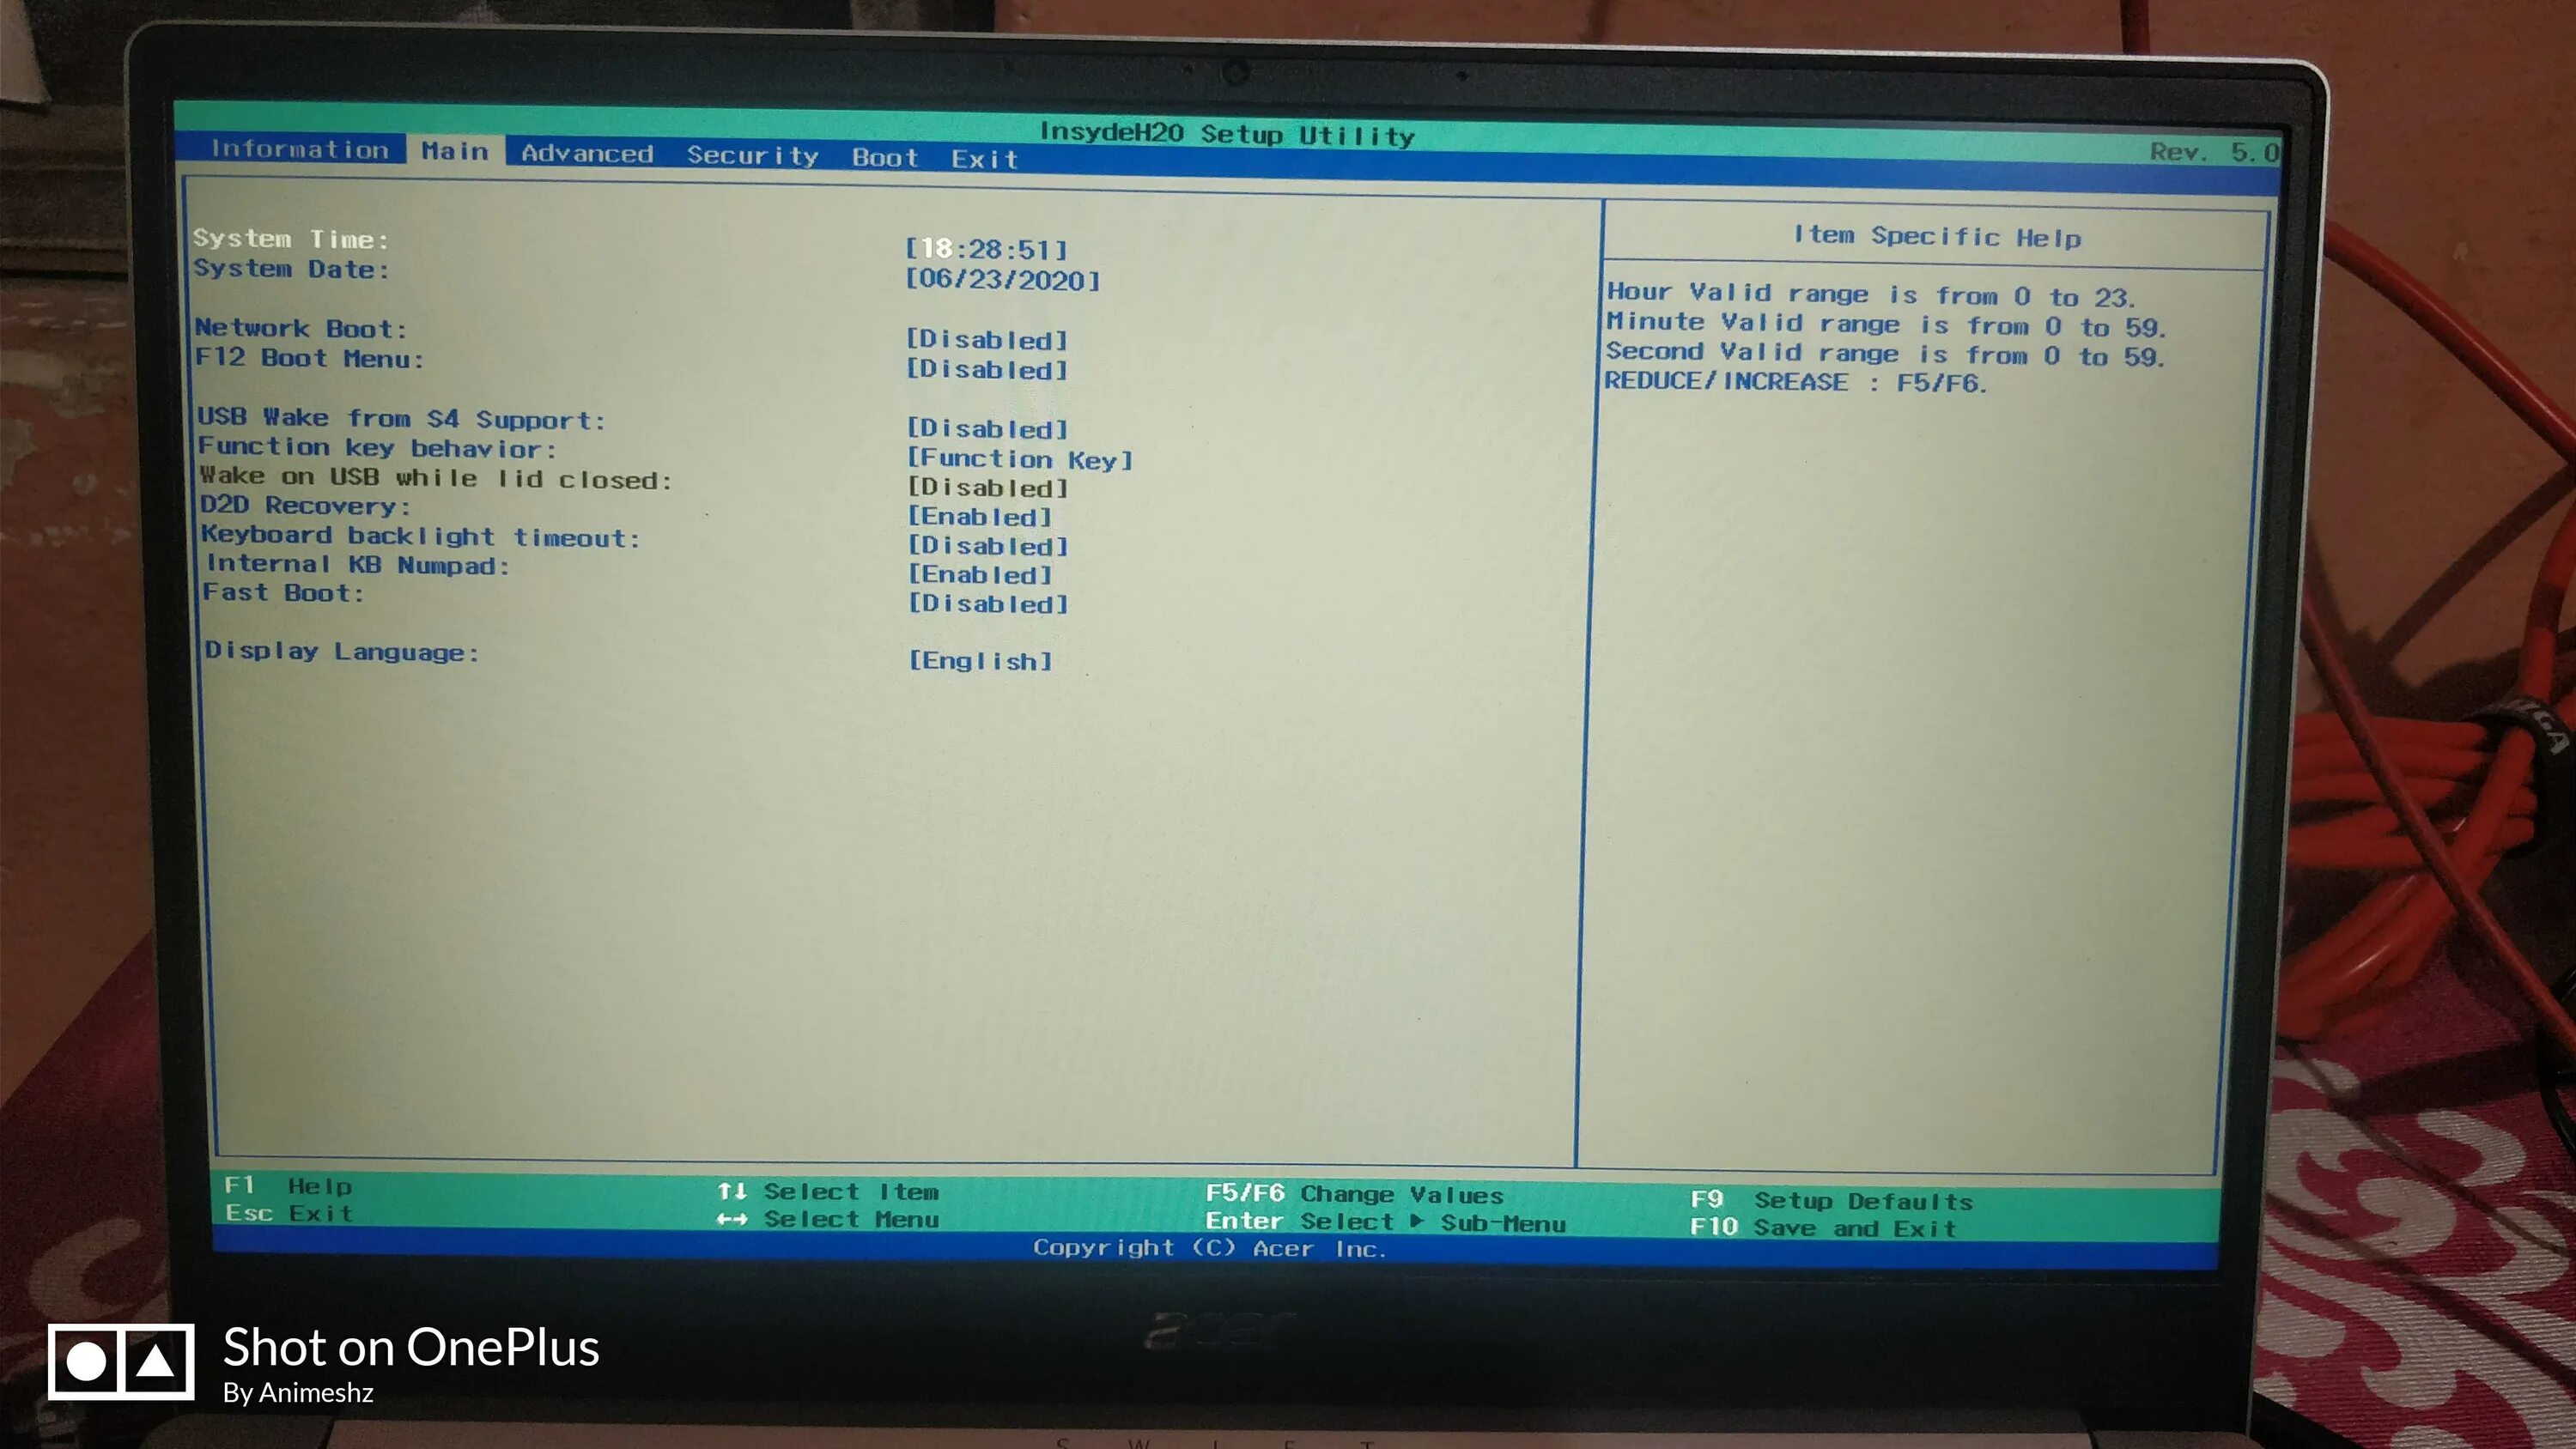Click the System Time value field
The height and width of the screenshot is (1449, 2576).
pos(986,249)
